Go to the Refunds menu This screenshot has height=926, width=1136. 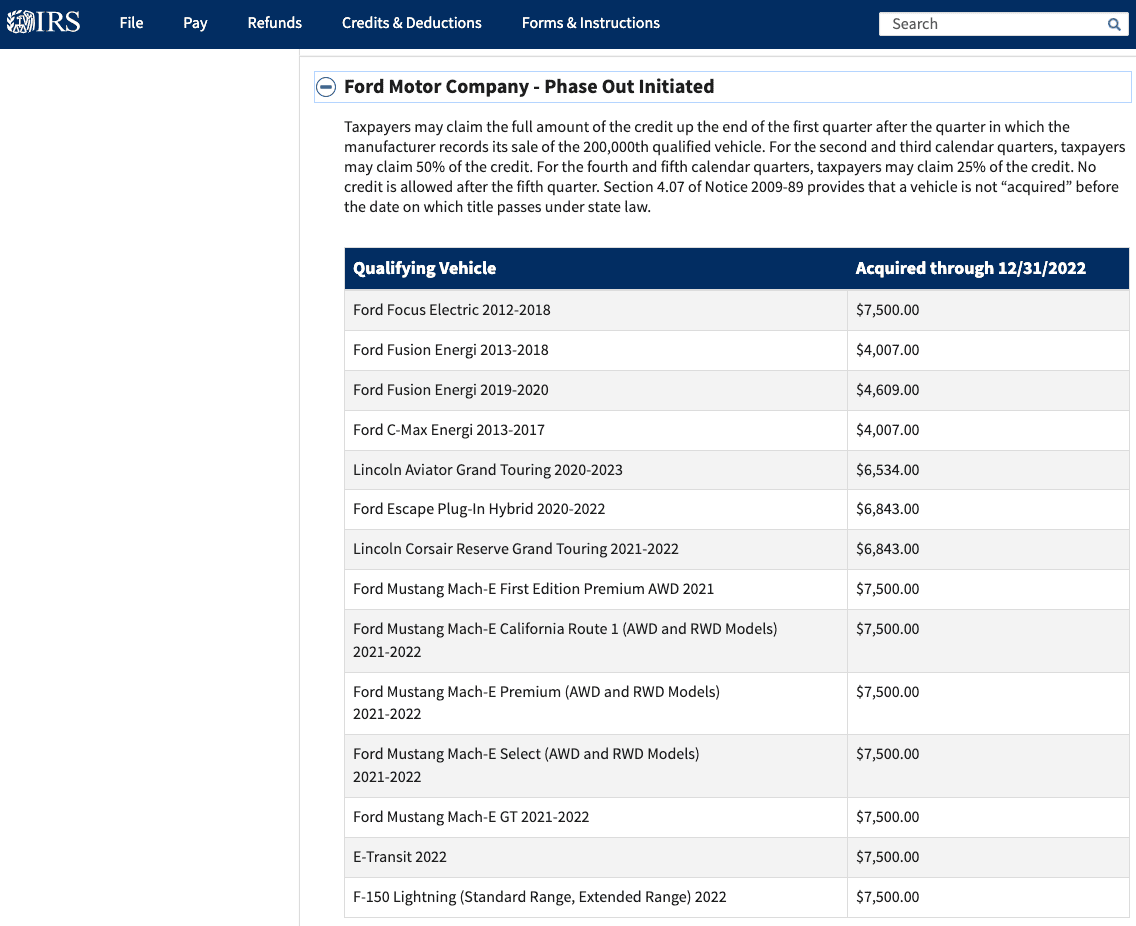(274, 23)
